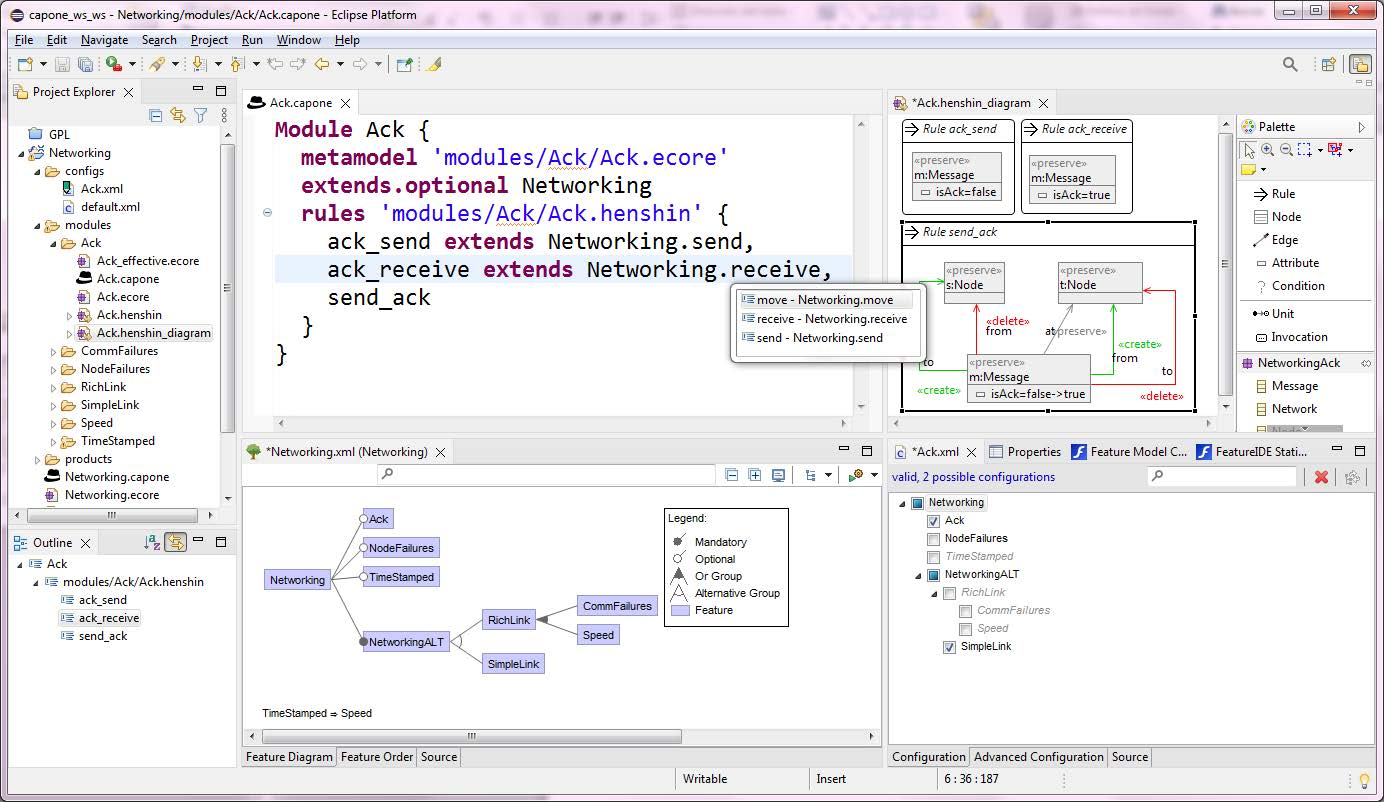Screen dimensions: 1384x802
Task: Click Link with Editor in Project Explorer
Action: point(177,115)
